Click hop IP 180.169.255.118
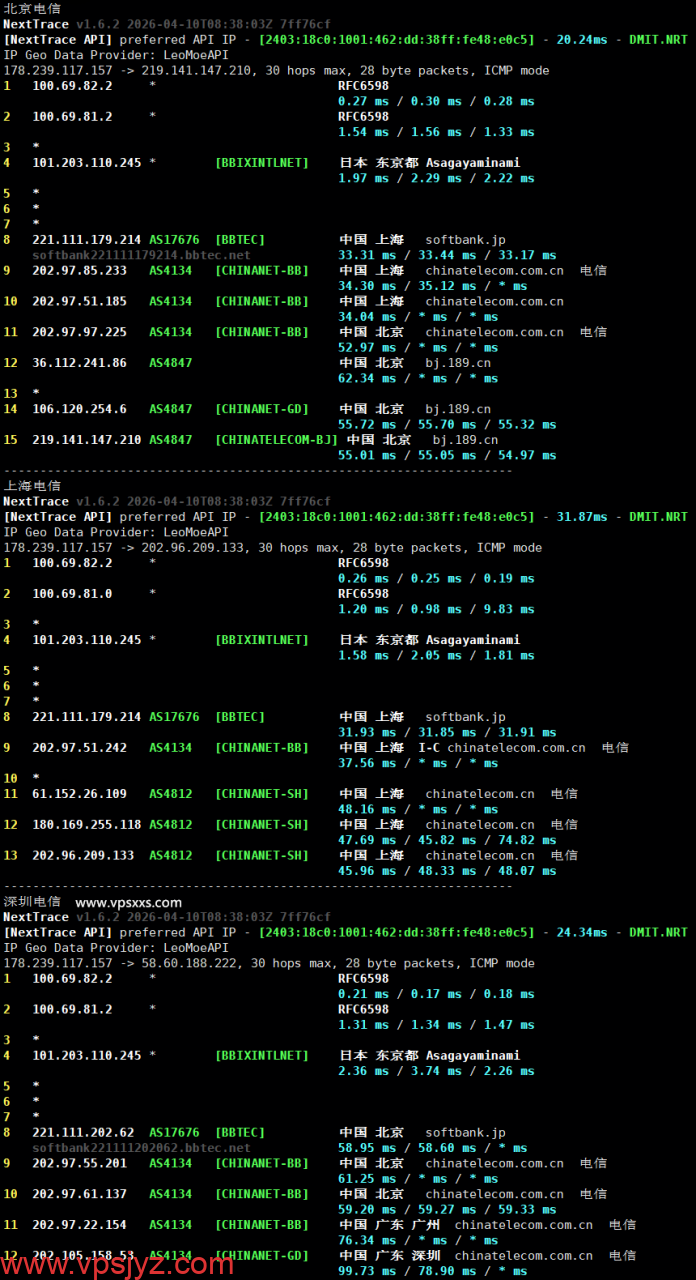Image resolution: width=696 pixels, height=1280 pixels. pyautogui.click(x=87, y=825)
